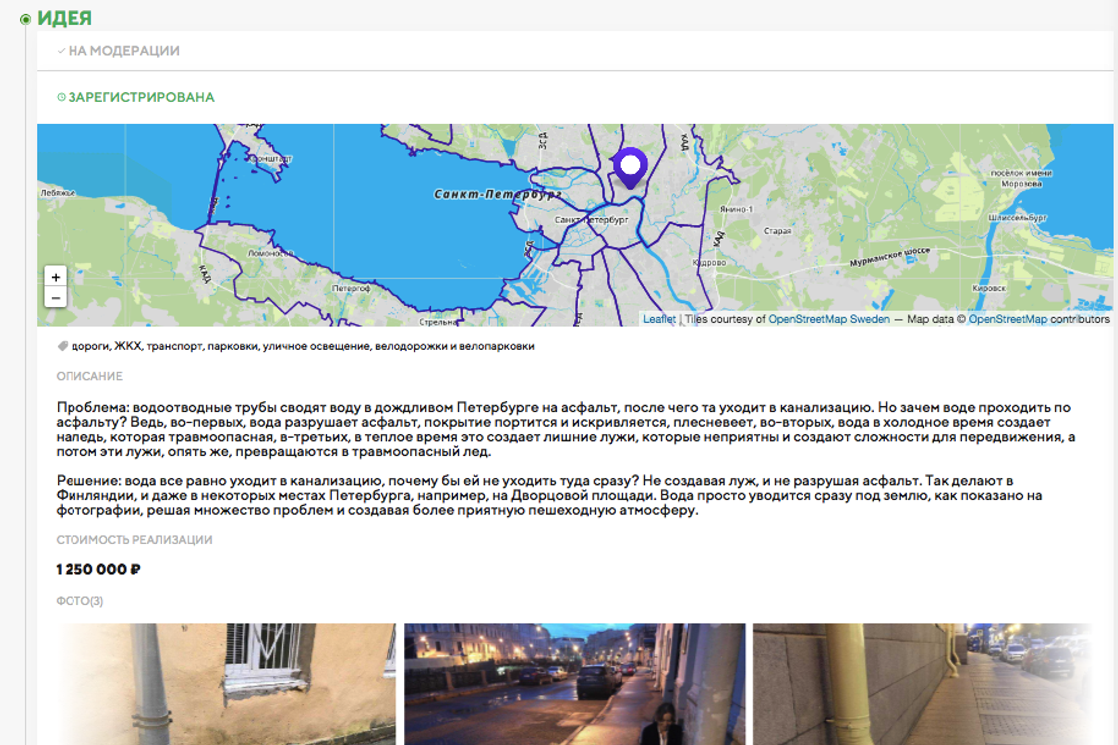
Task: Click the clock icon by ЗАРЕГИСТРИРОВАНА
Action: 61,98
